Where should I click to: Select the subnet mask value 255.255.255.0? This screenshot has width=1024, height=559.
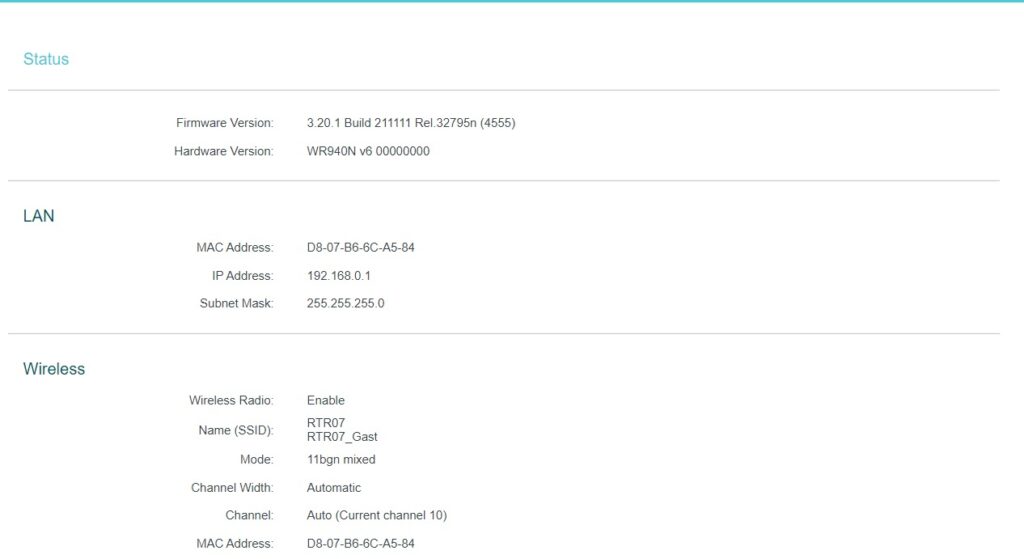point(345,303)
